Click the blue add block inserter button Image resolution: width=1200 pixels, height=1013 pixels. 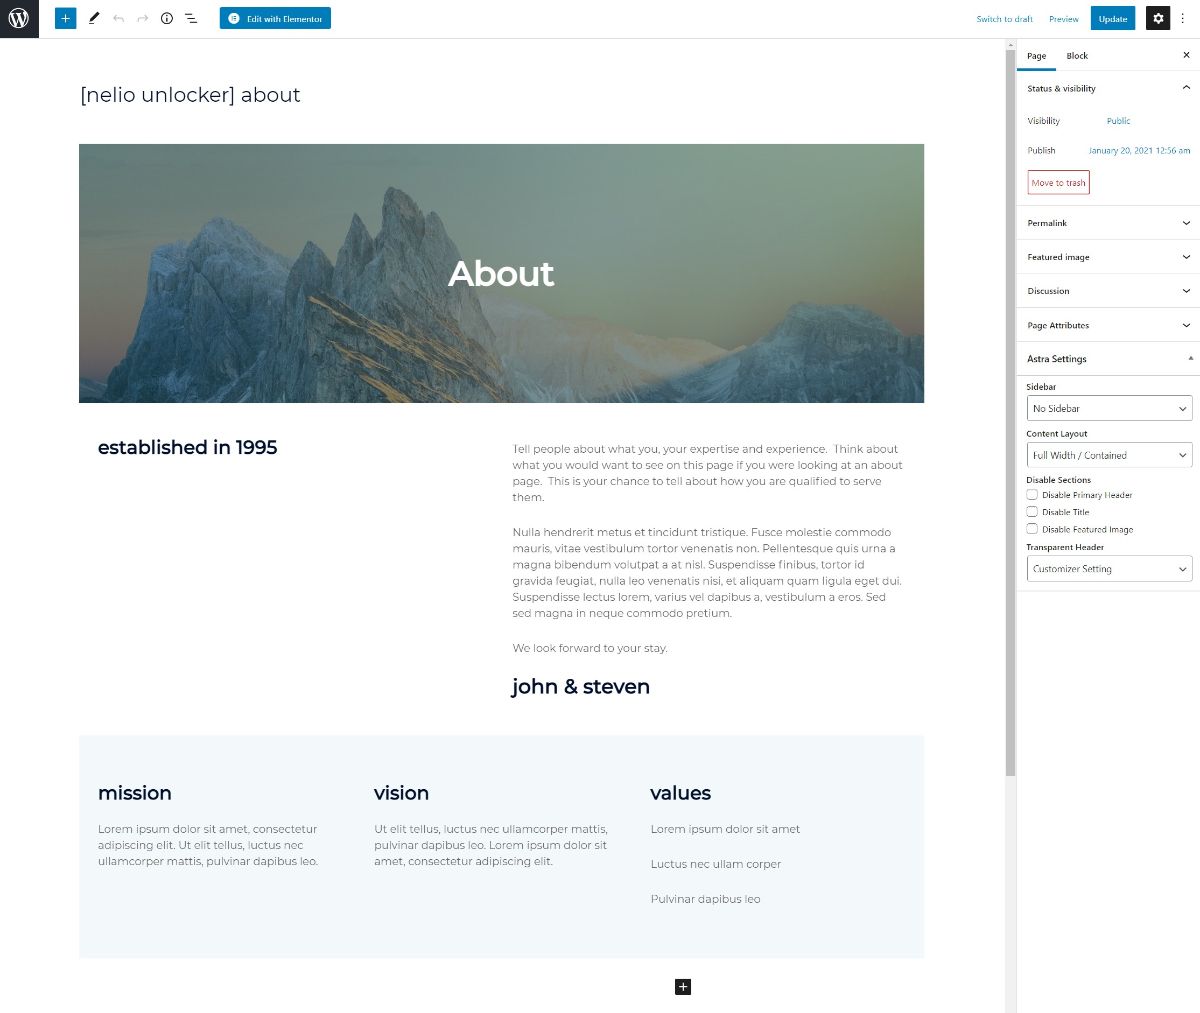[x=65, y=18]
